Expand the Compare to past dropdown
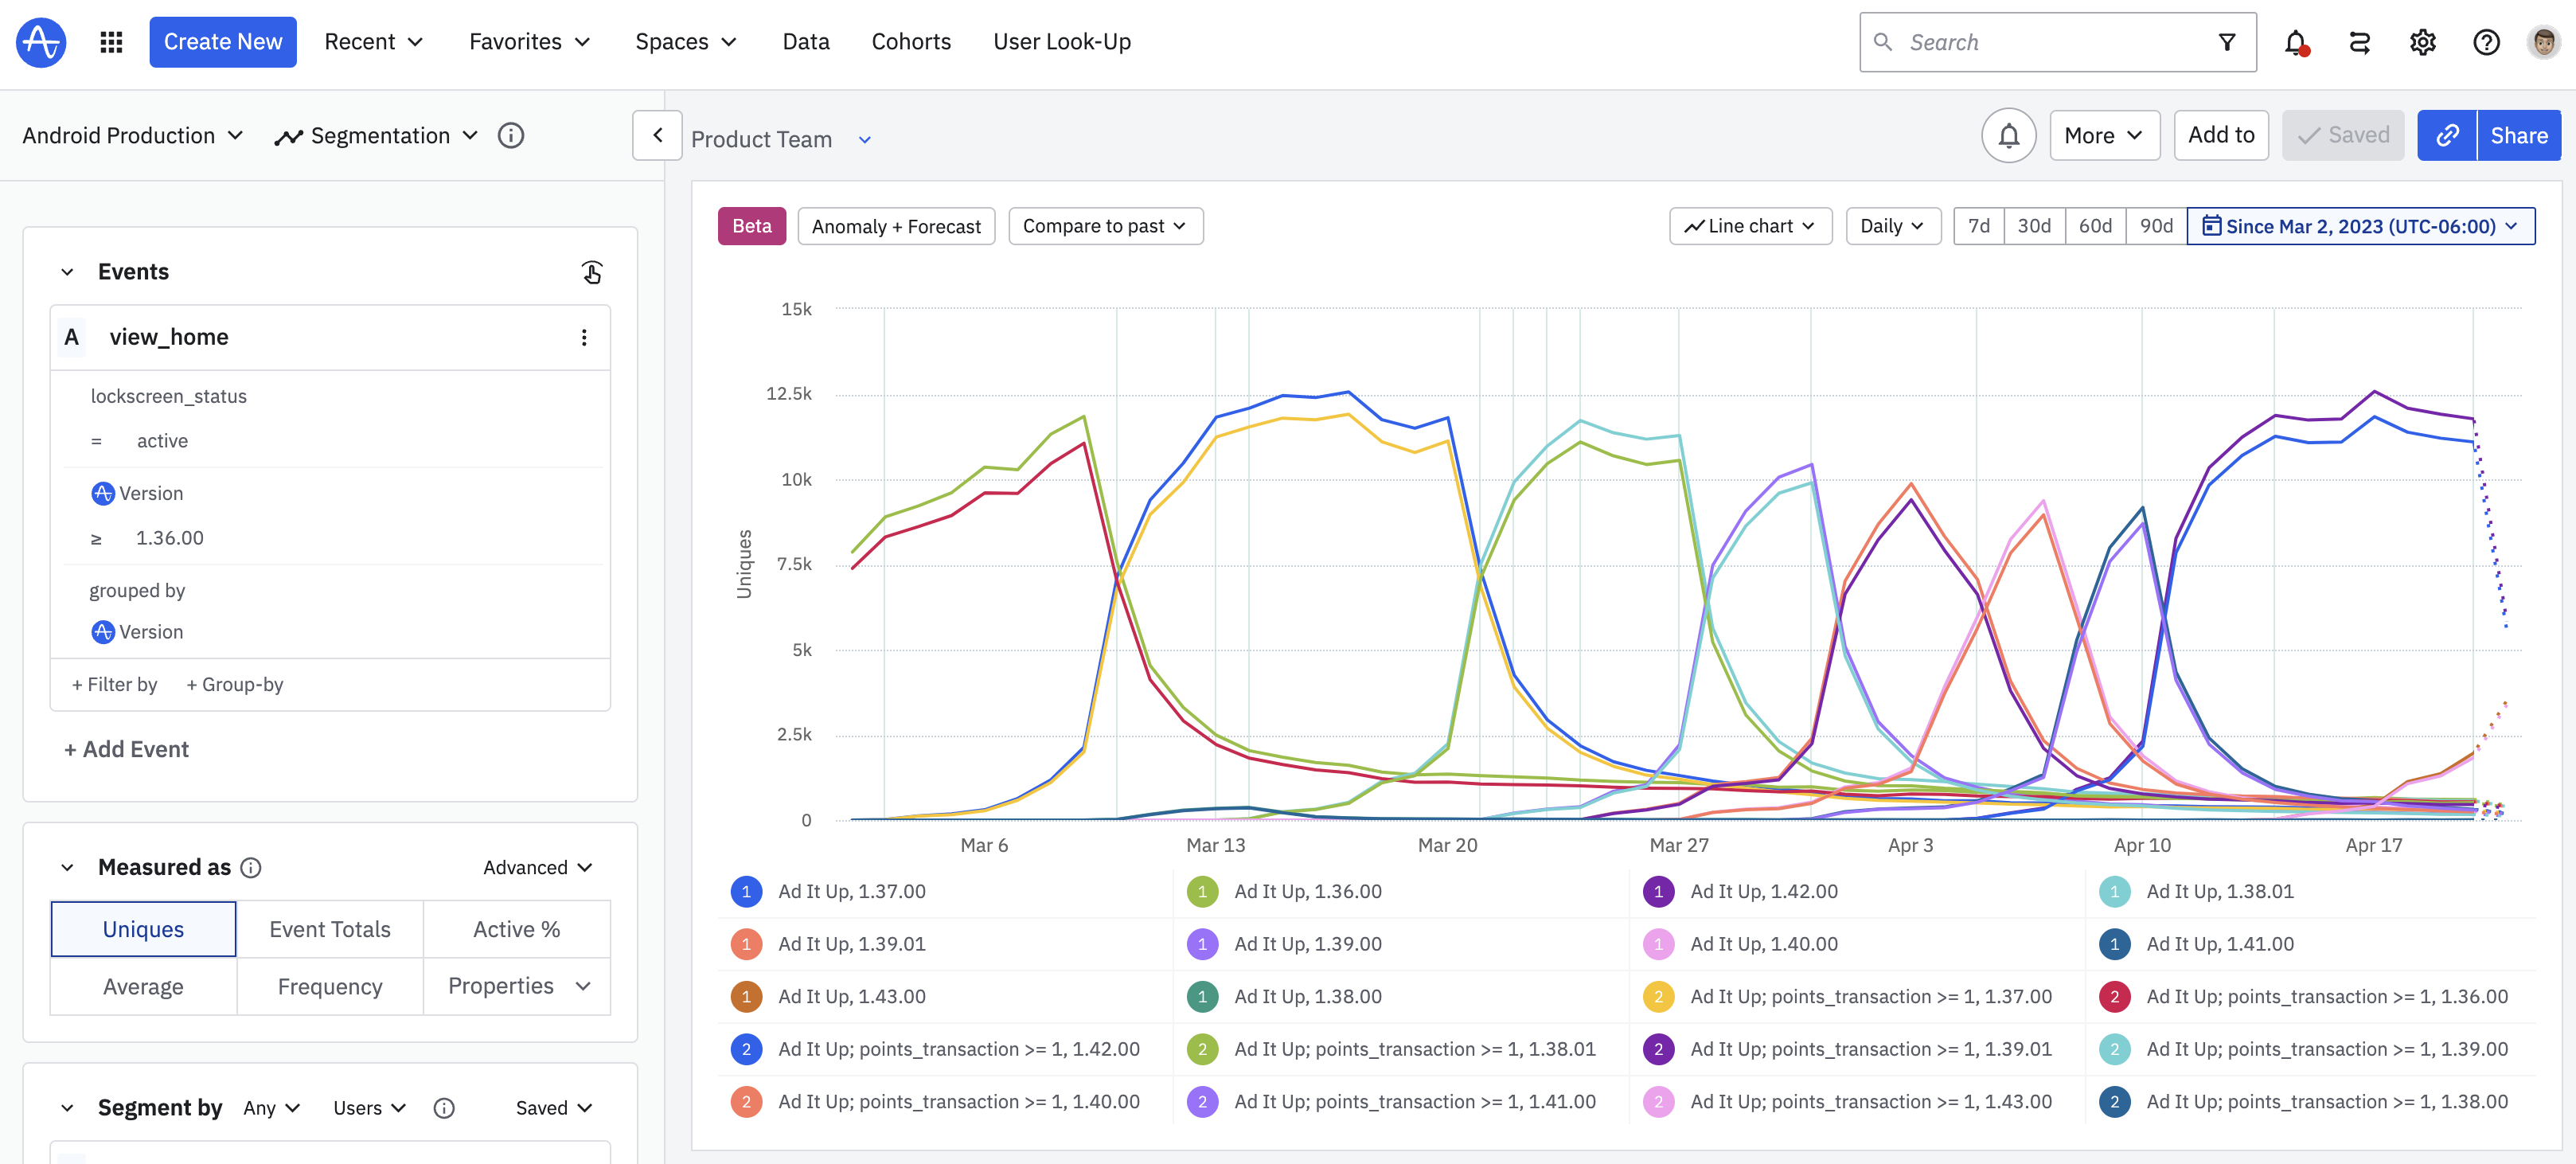This screenshot has height=1164, width=2576. pos(1104,227)
